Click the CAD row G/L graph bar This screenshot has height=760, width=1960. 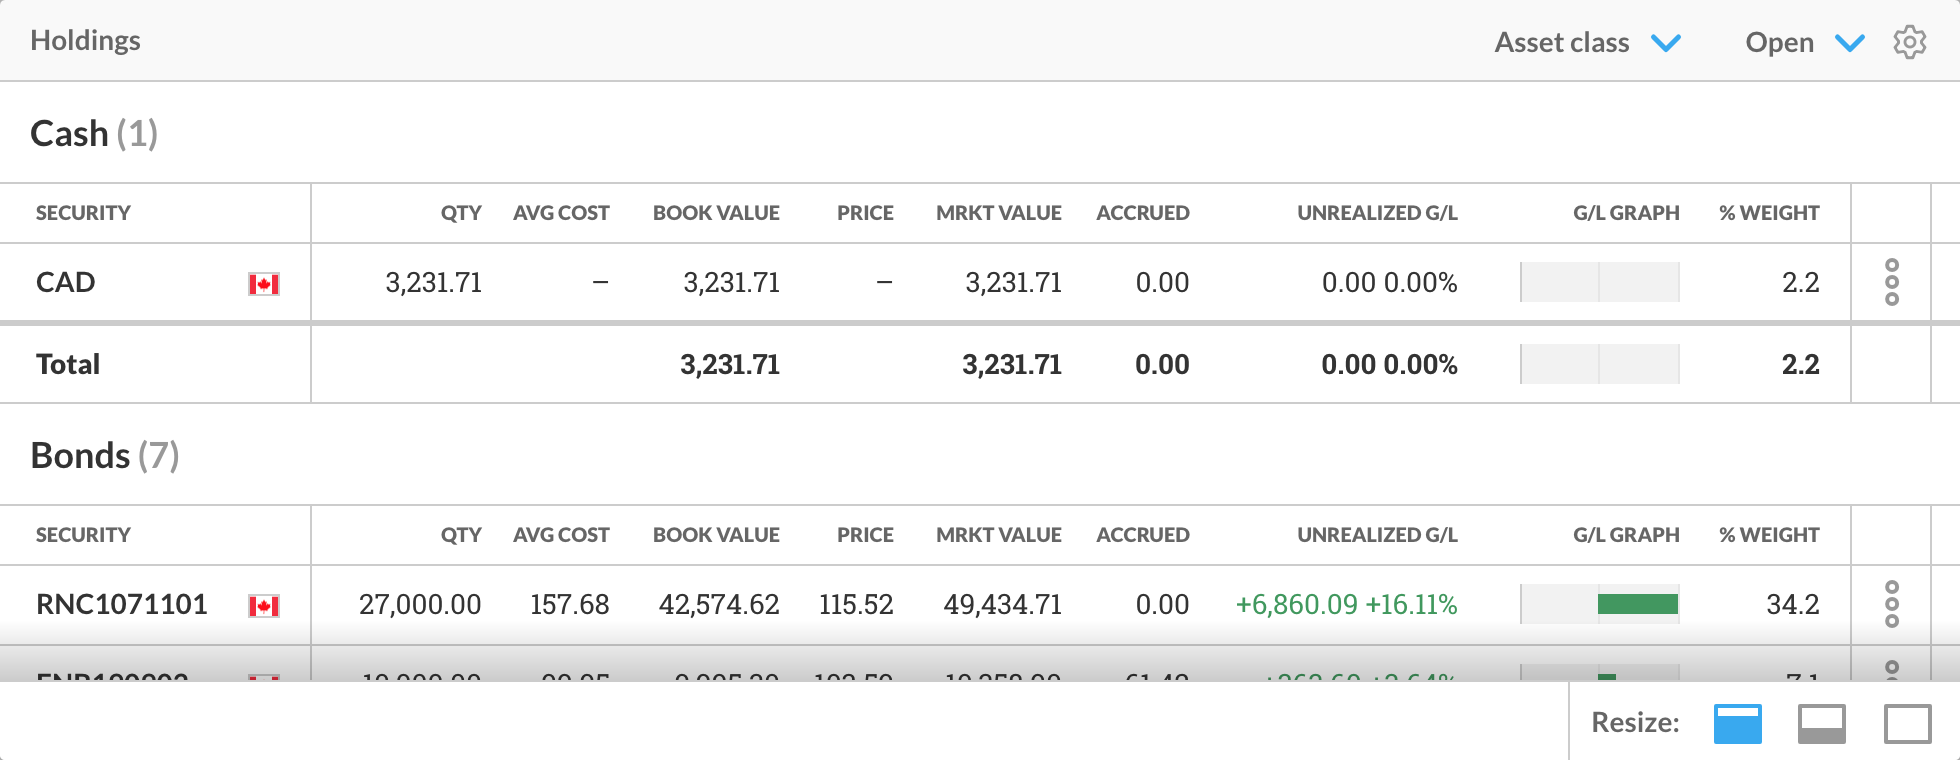pos(1599,282)
